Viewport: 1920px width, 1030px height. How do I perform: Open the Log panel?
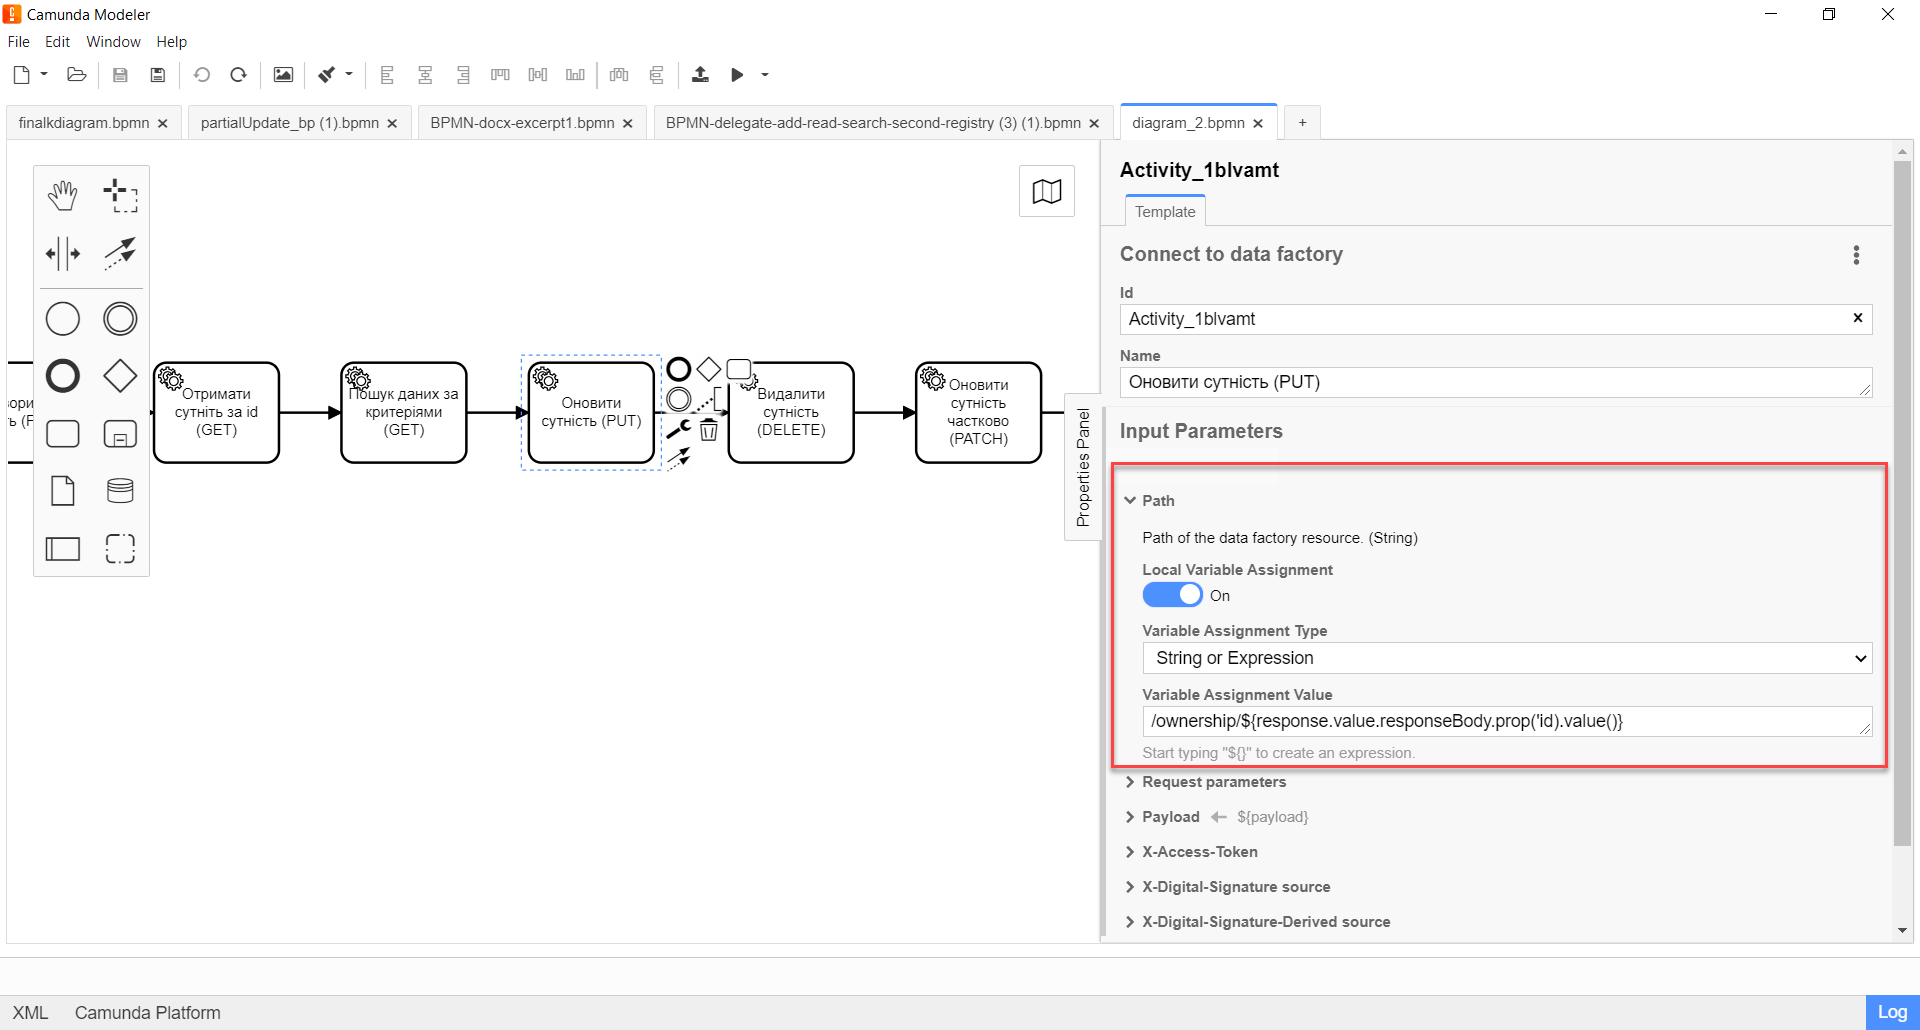click(x=1892, y=1012)
